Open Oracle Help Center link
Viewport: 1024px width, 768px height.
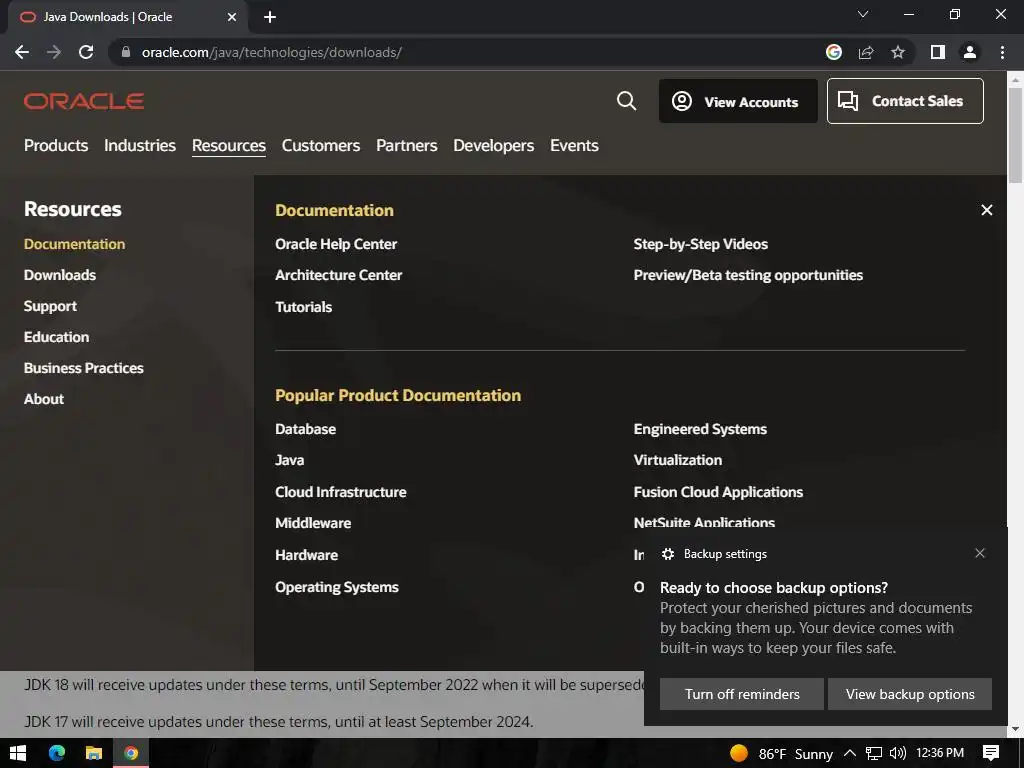336,244
